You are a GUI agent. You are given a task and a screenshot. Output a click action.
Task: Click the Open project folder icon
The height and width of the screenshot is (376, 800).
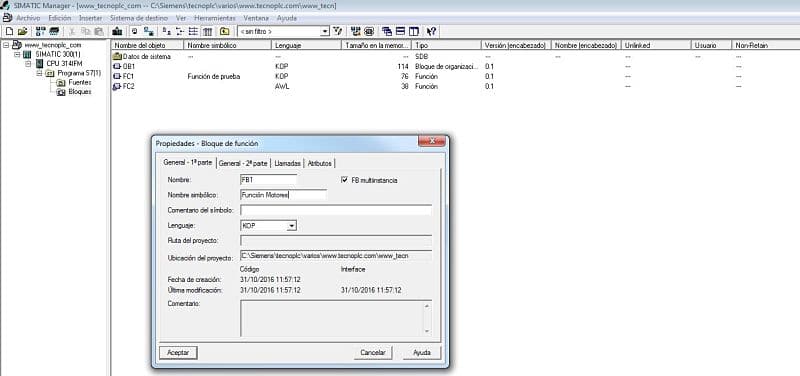(x=22, y=31)
